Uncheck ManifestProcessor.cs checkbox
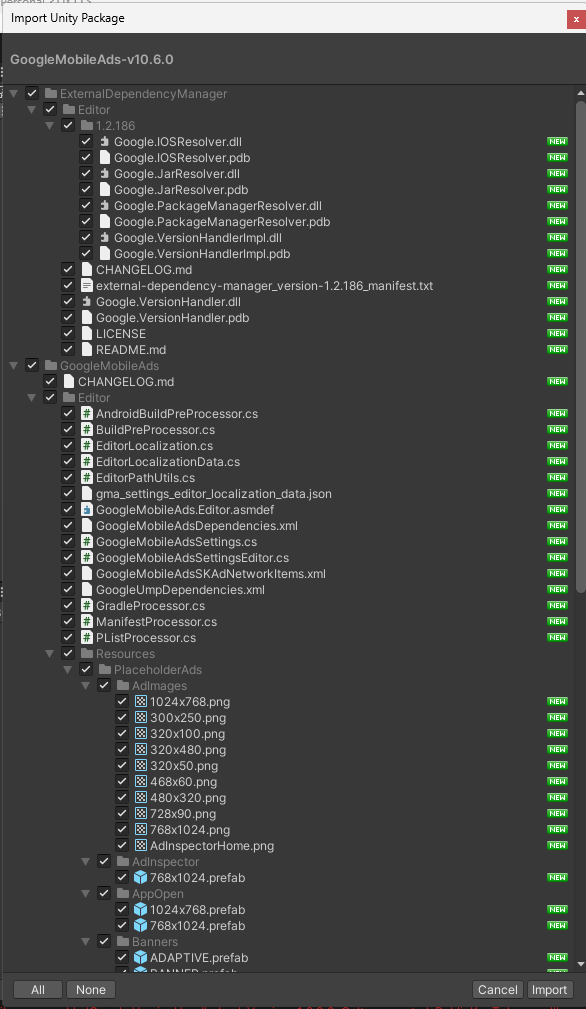 (x=68, y=622)
